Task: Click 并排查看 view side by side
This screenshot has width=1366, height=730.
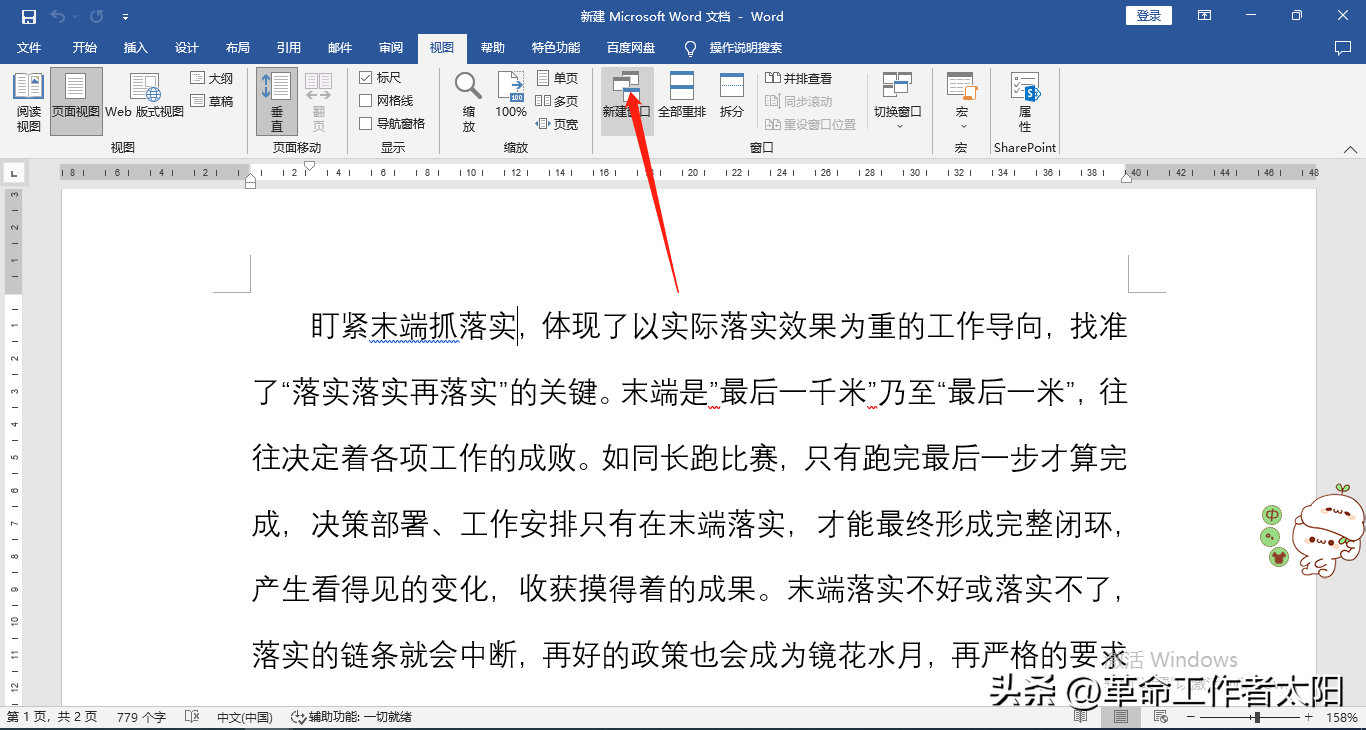Action: (x=799, y=78)
